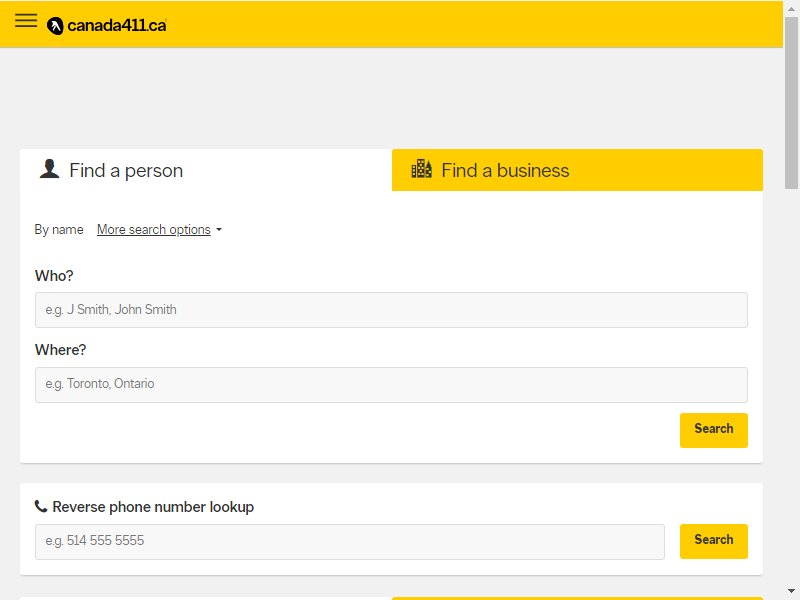Viewport: 800px width, 600px height.
Task: Click the vertical scrollbar thumb
Action: point(791,103)
